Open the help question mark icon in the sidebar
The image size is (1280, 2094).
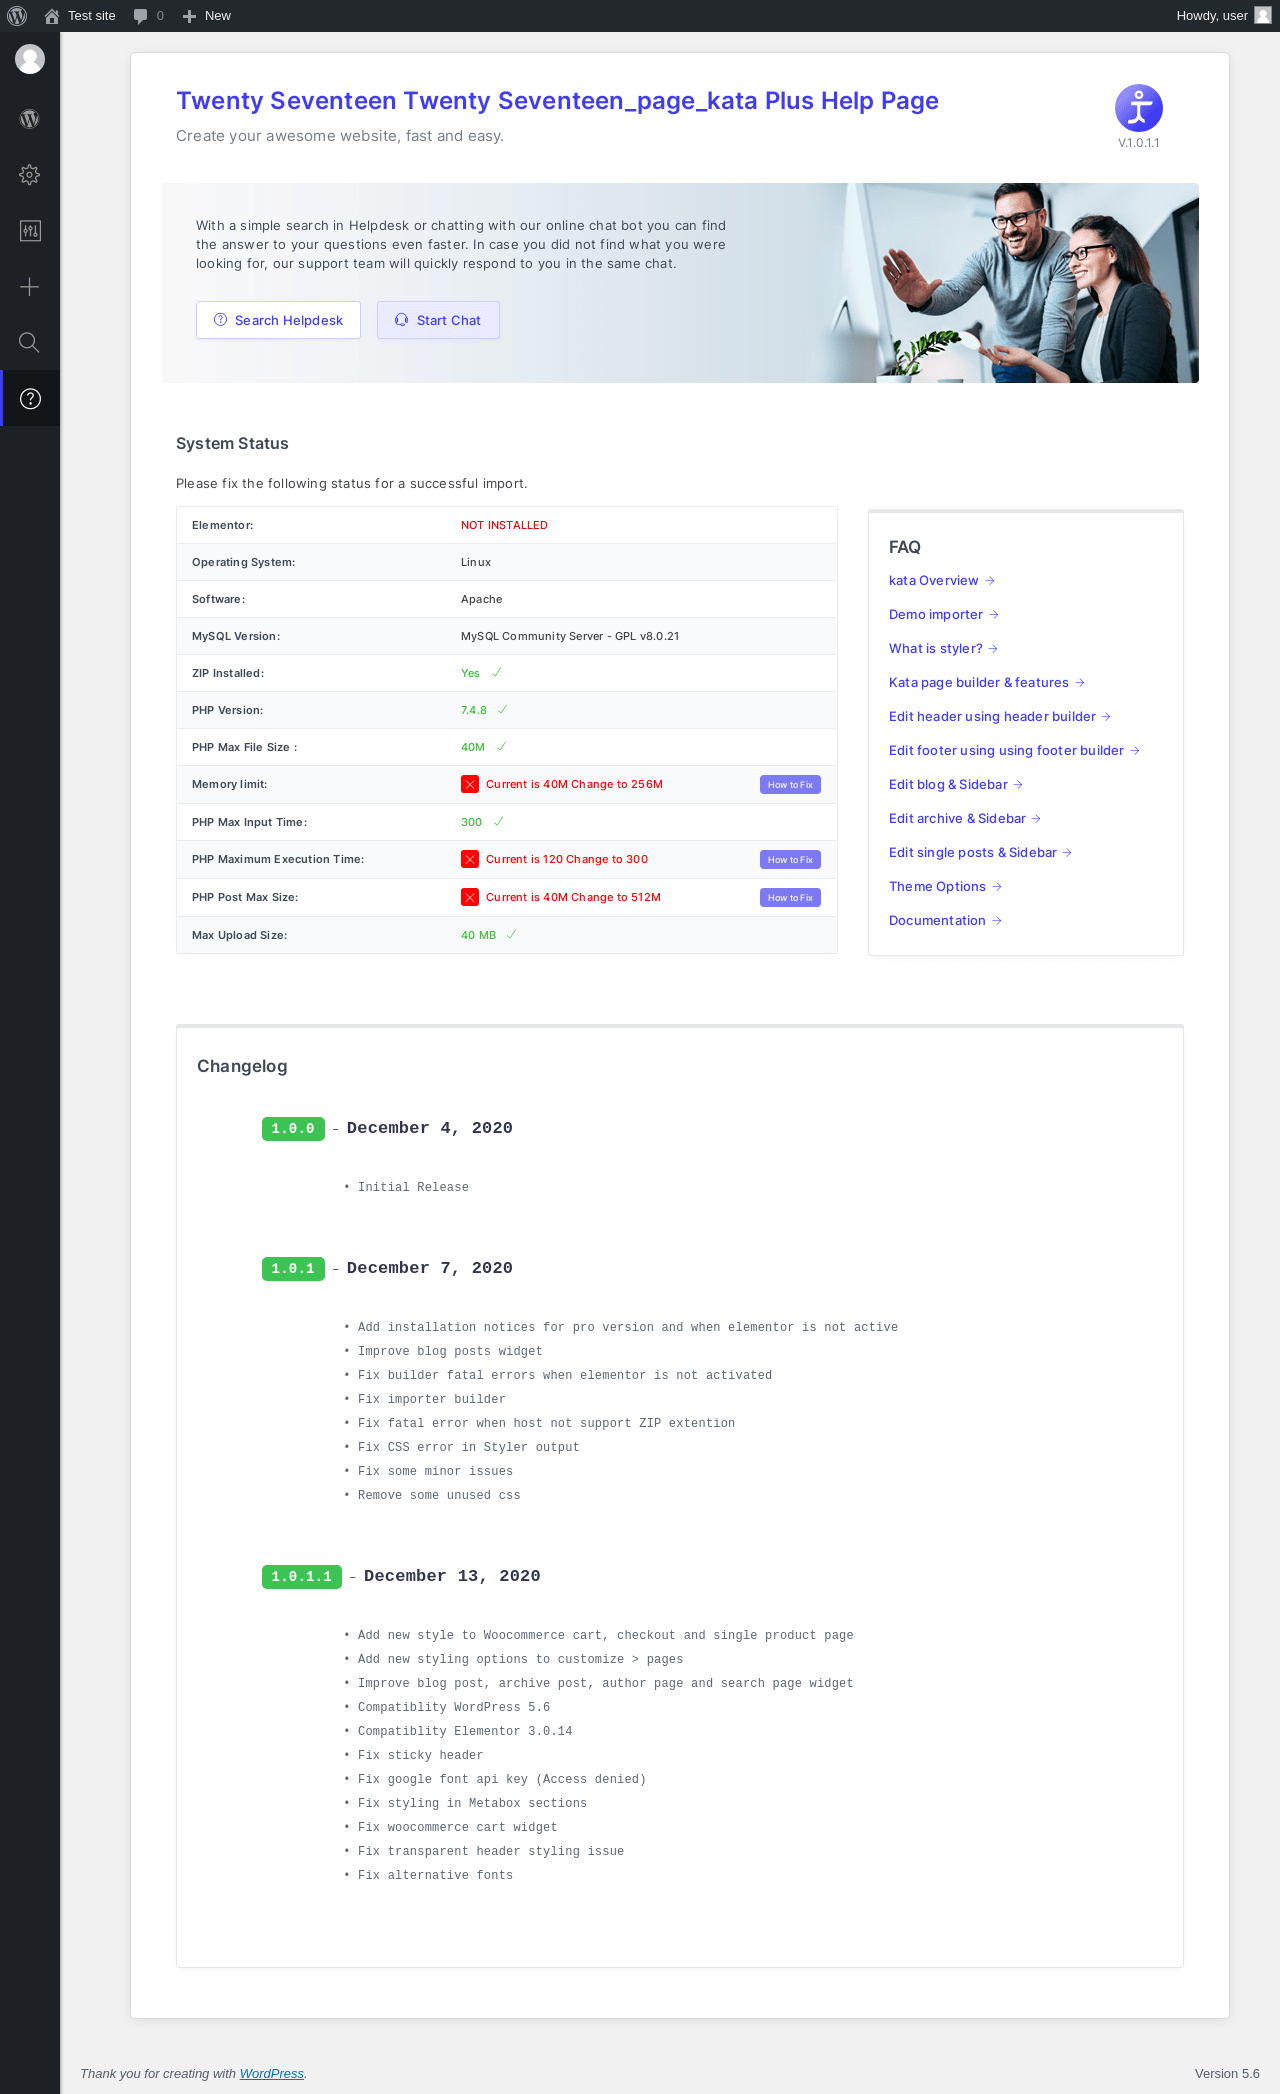pos(31,399)
